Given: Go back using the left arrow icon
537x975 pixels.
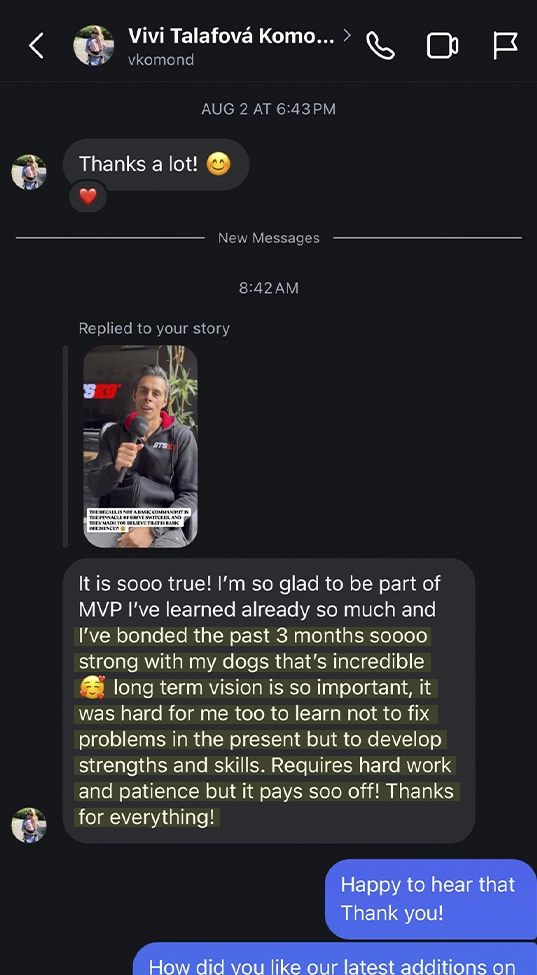Looking at the screenshot, I should point(37,45).
